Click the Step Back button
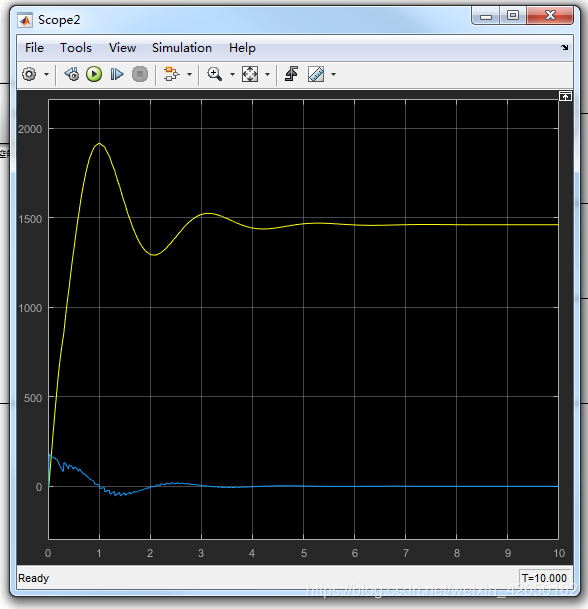Screen dimensions: 588x609 pyautogui.click(x=72, y=74)
